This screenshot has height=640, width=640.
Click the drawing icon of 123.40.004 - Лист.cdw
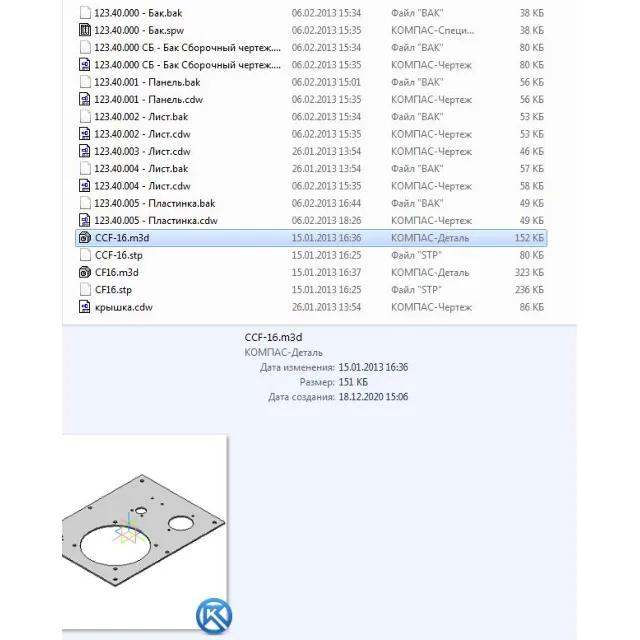85,186
